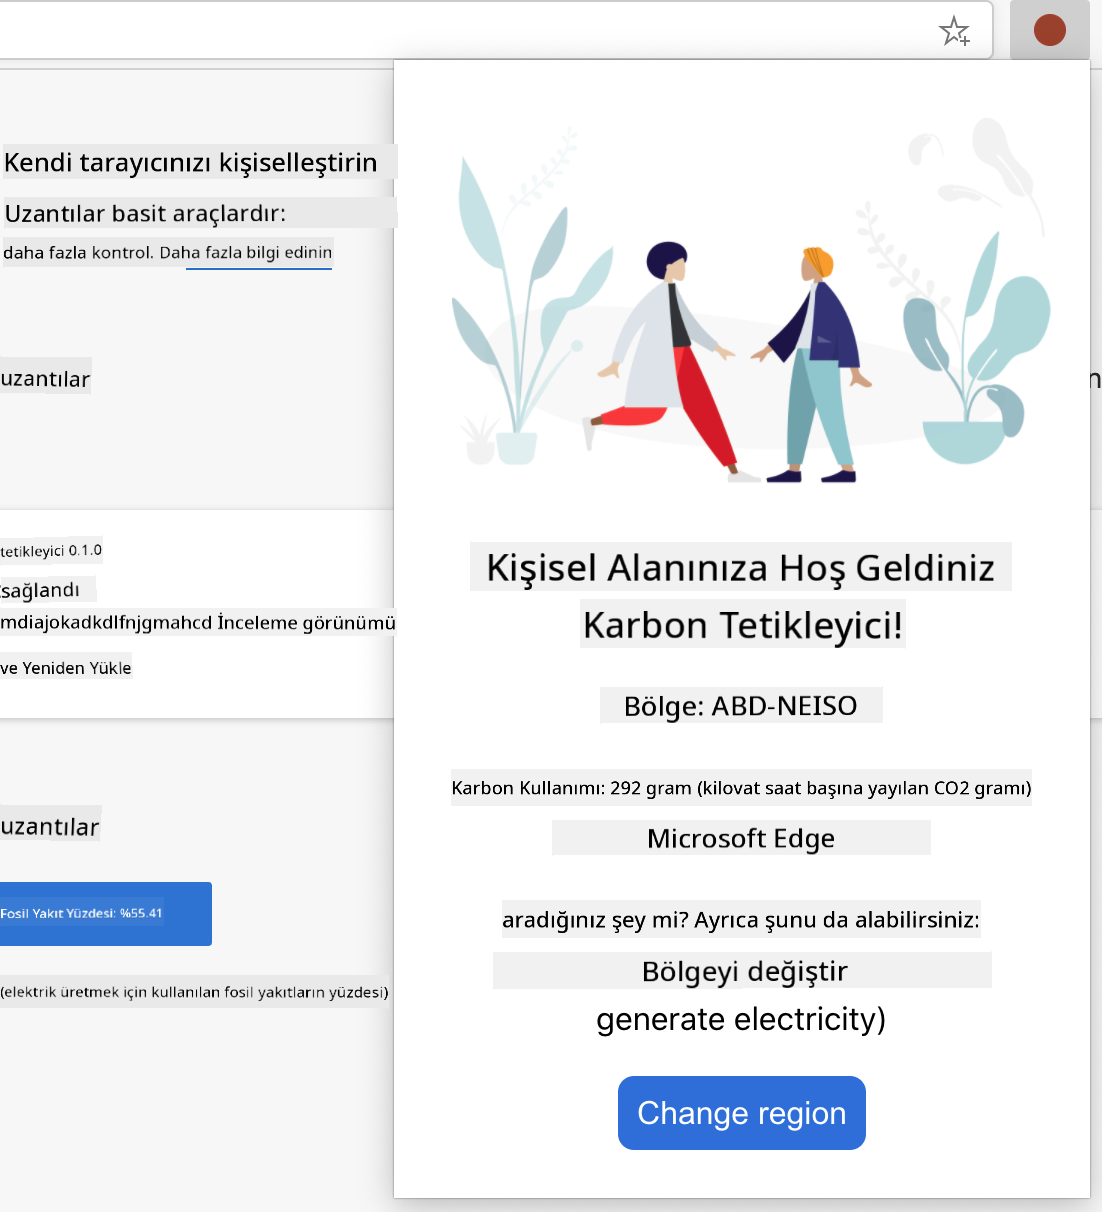Select the Bölgeyi değiştir option

click(x=741, y=970)
